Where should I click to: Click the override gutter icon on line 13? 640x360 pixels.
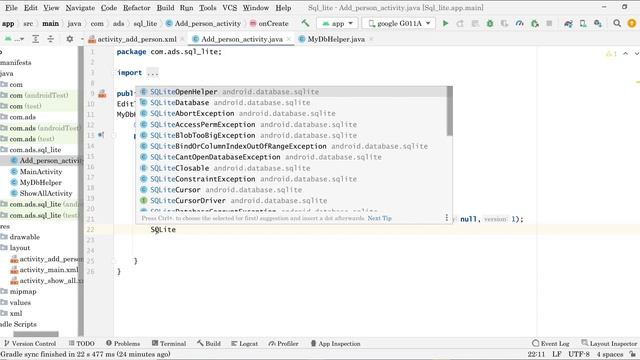click(x=101, y=135)
